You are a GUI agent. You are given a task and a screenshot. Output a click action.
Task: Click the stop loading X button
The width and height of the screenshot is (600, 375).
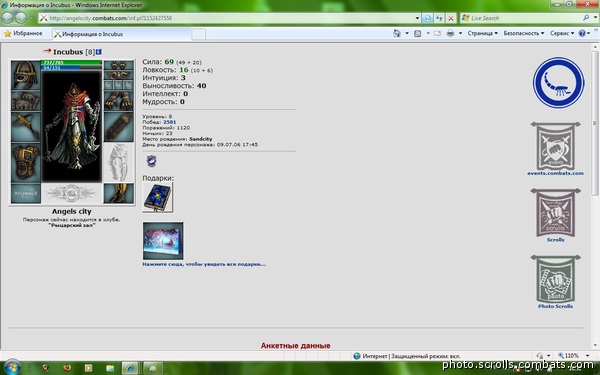451,18
